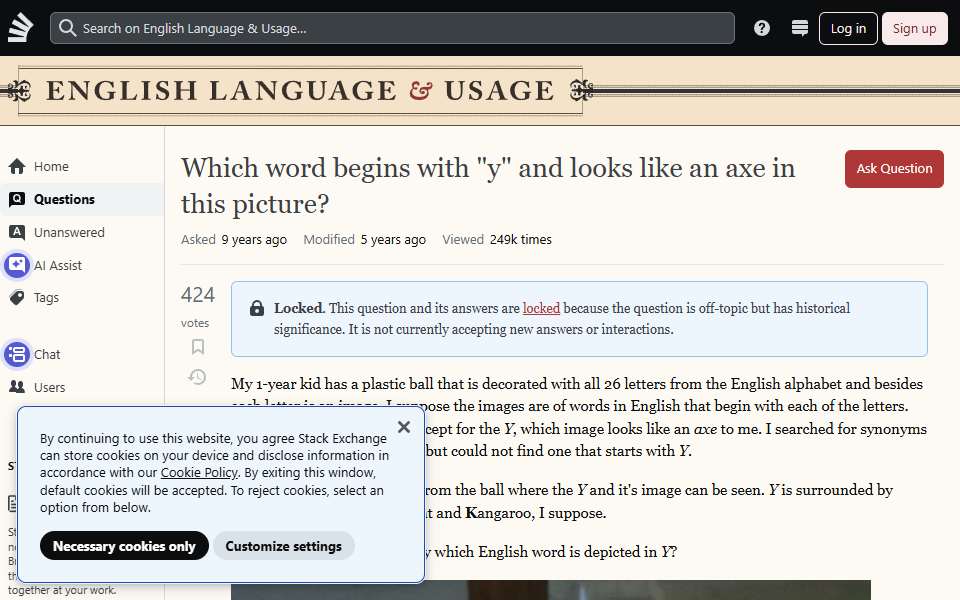960x600 pixels.
Task: Click the picture below the question text
Action: coord(550,590)
